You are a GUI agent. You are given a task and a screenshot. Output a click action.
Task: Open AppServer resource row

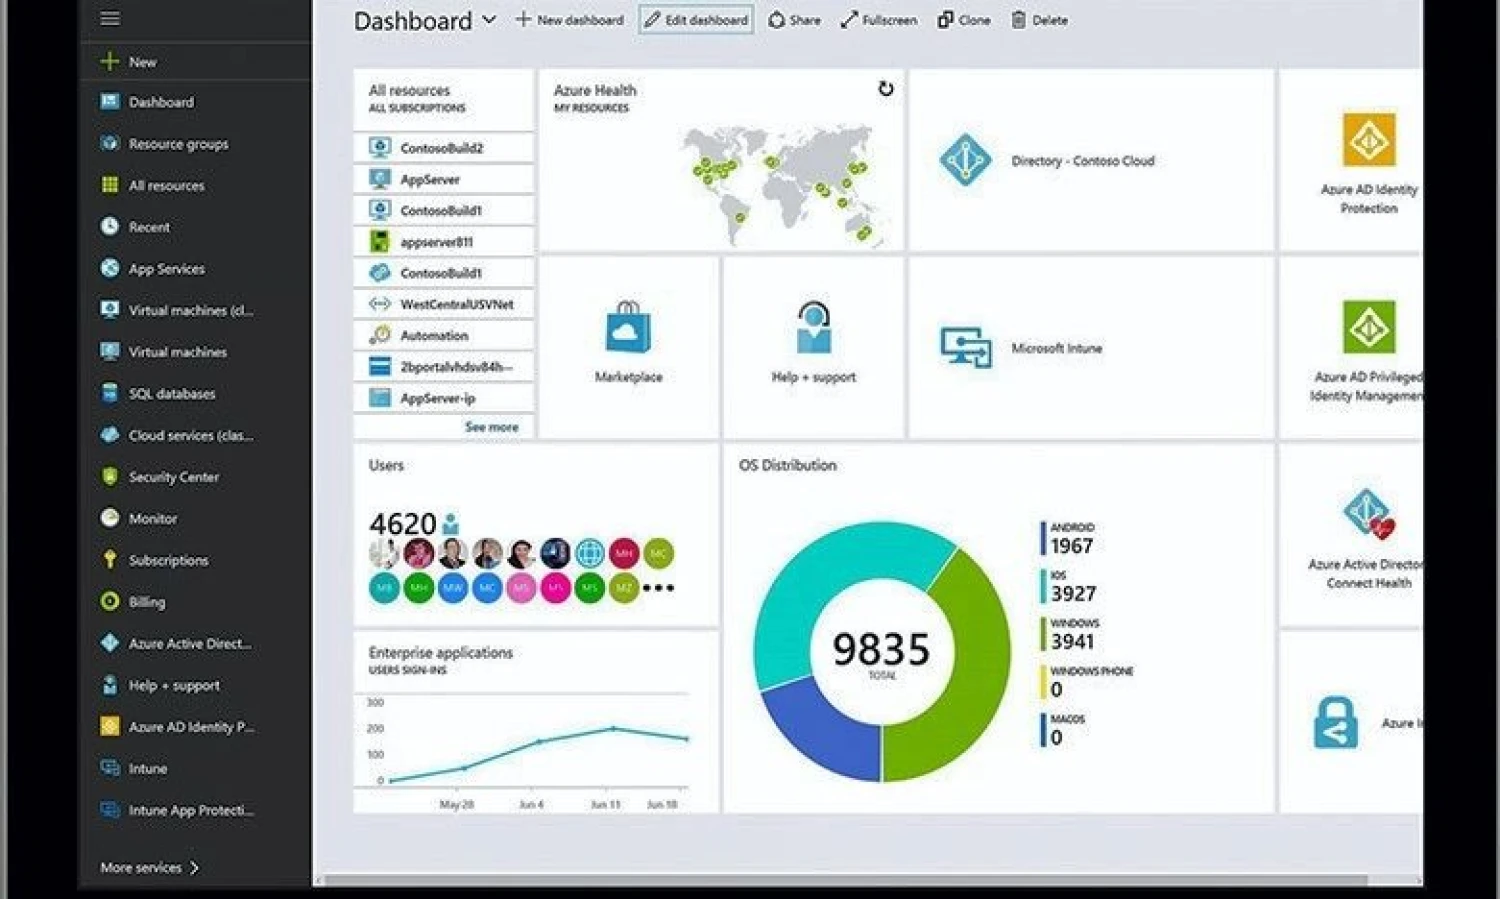(x=443, y=179)
